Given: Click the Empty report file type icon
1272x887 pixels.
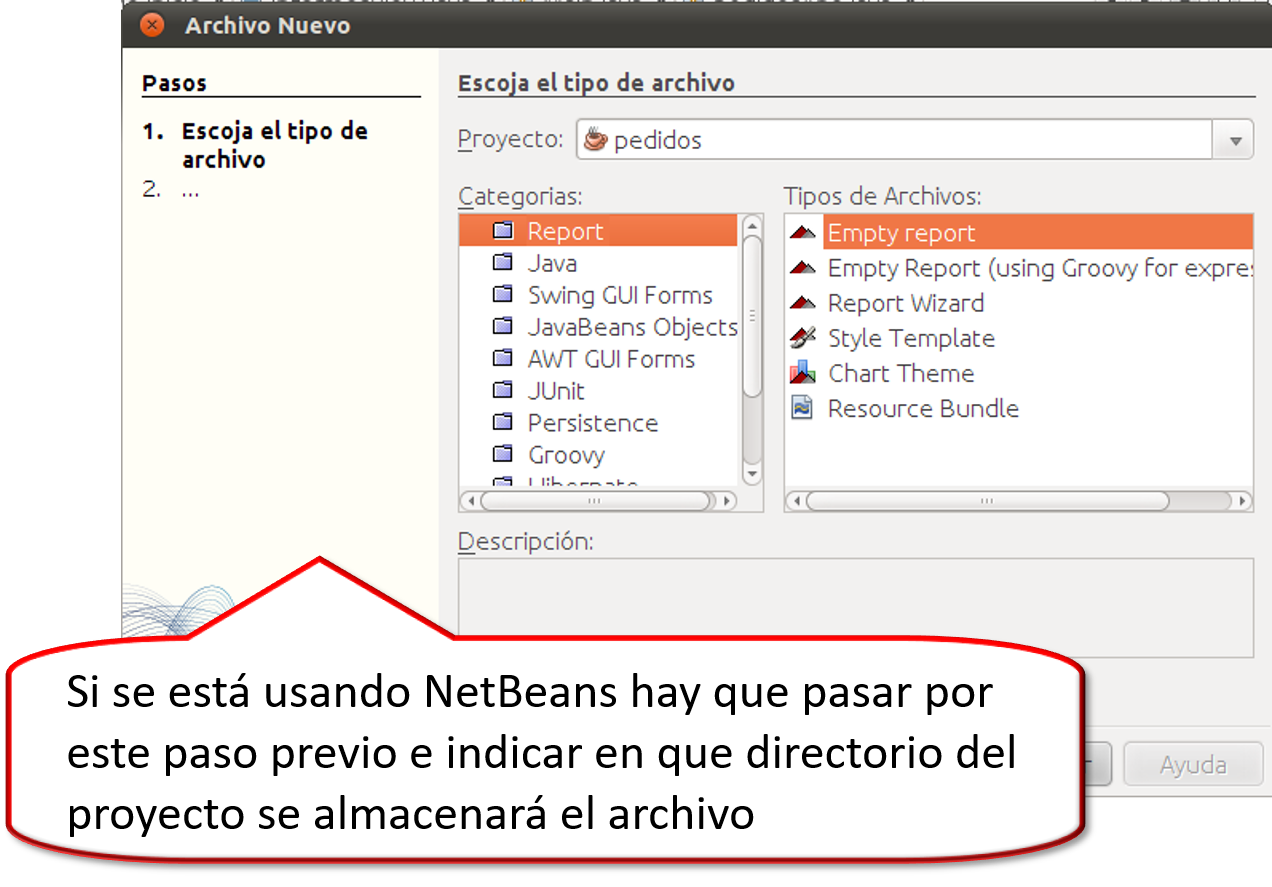Looking at the screenshot, I should pos(803,233).
